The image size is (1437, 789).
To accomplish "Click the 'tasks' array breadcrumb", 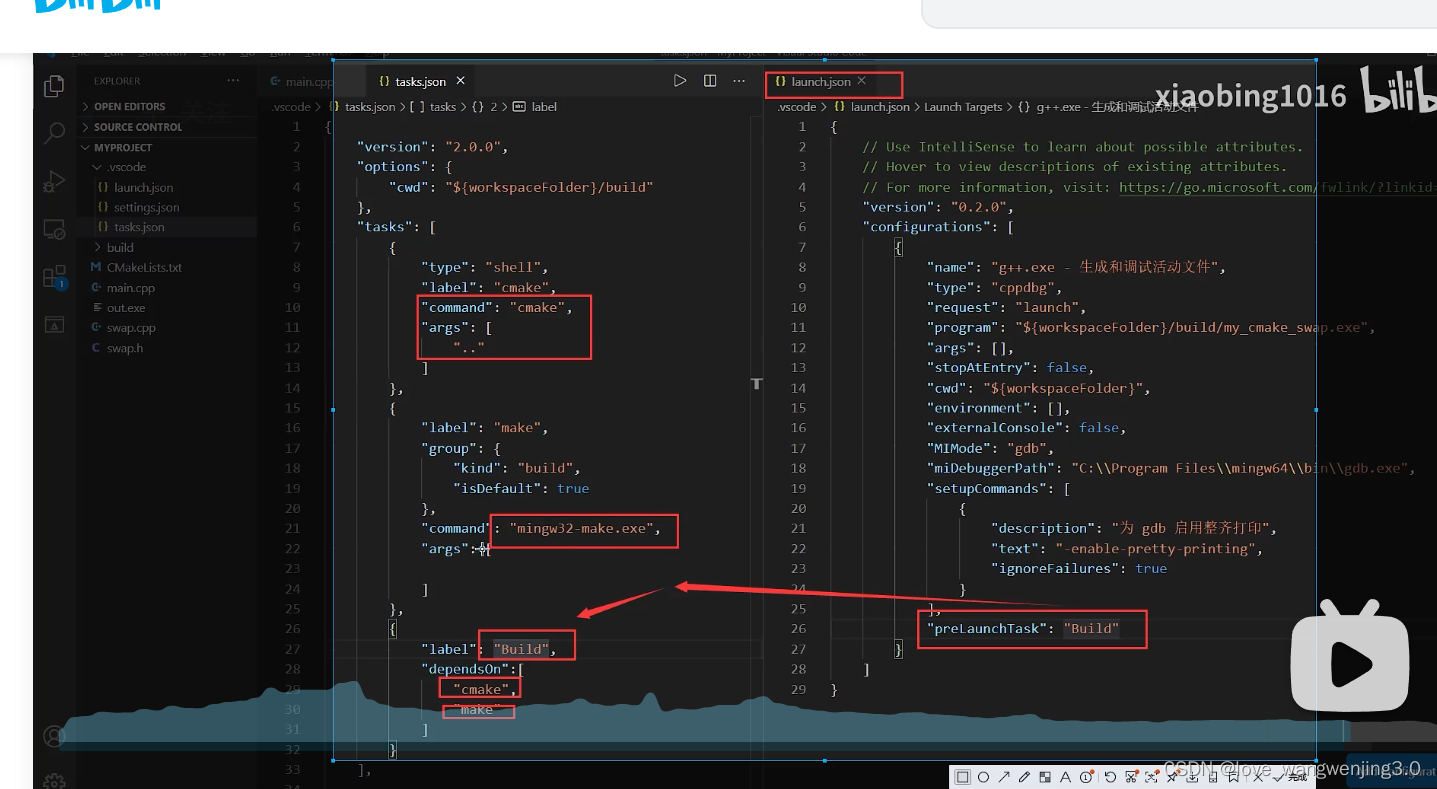I will 442,106.
